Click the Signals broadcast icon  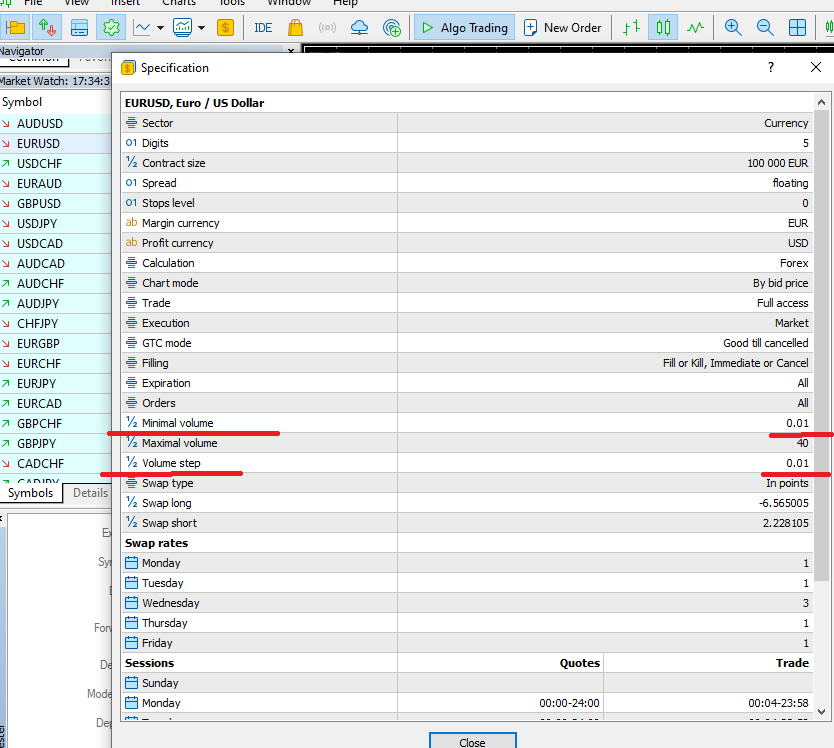coord(327,28)
